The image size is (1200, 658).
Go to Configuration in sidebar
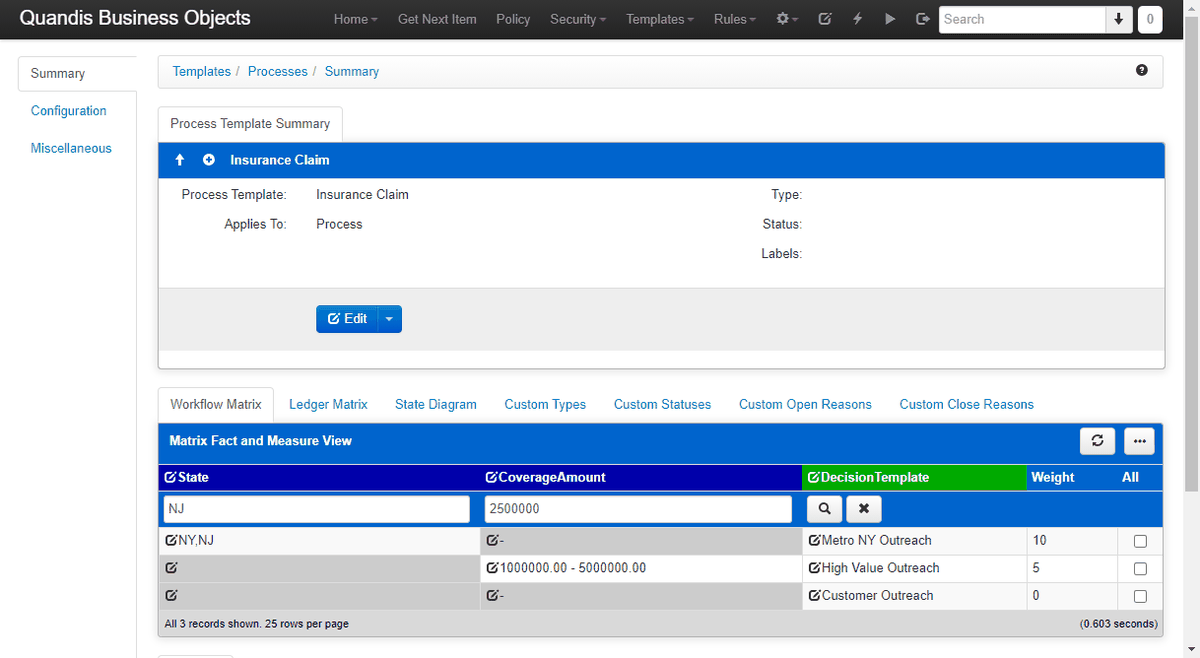[x=69, y=111]
